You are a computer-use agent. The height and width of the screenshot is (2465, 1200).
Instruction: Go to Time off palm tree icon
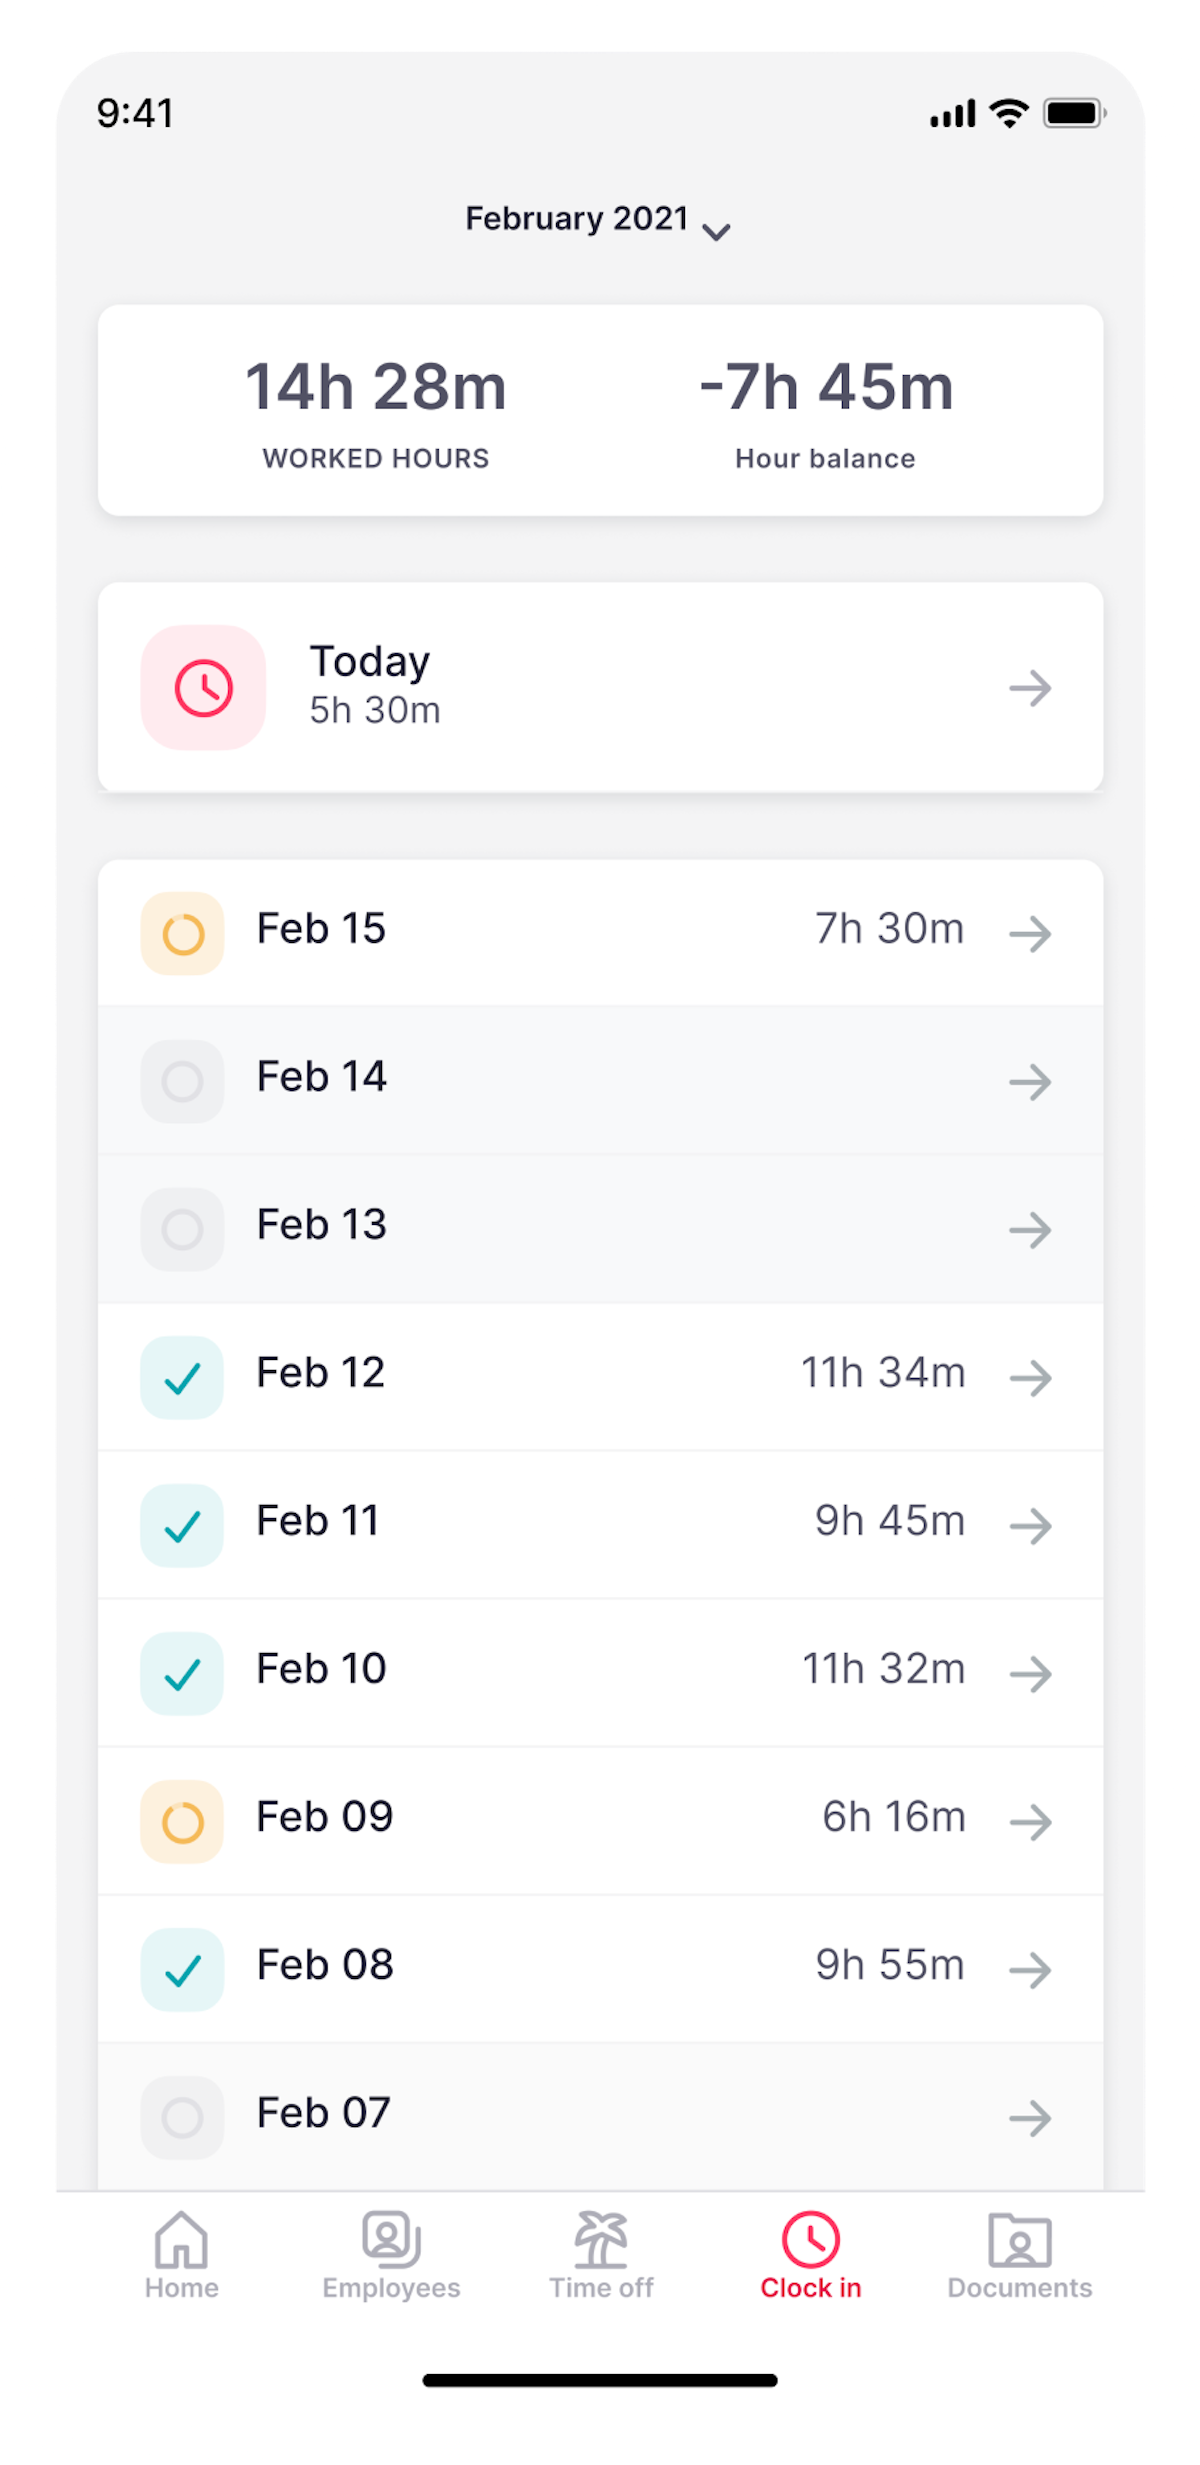(601, 2240)
